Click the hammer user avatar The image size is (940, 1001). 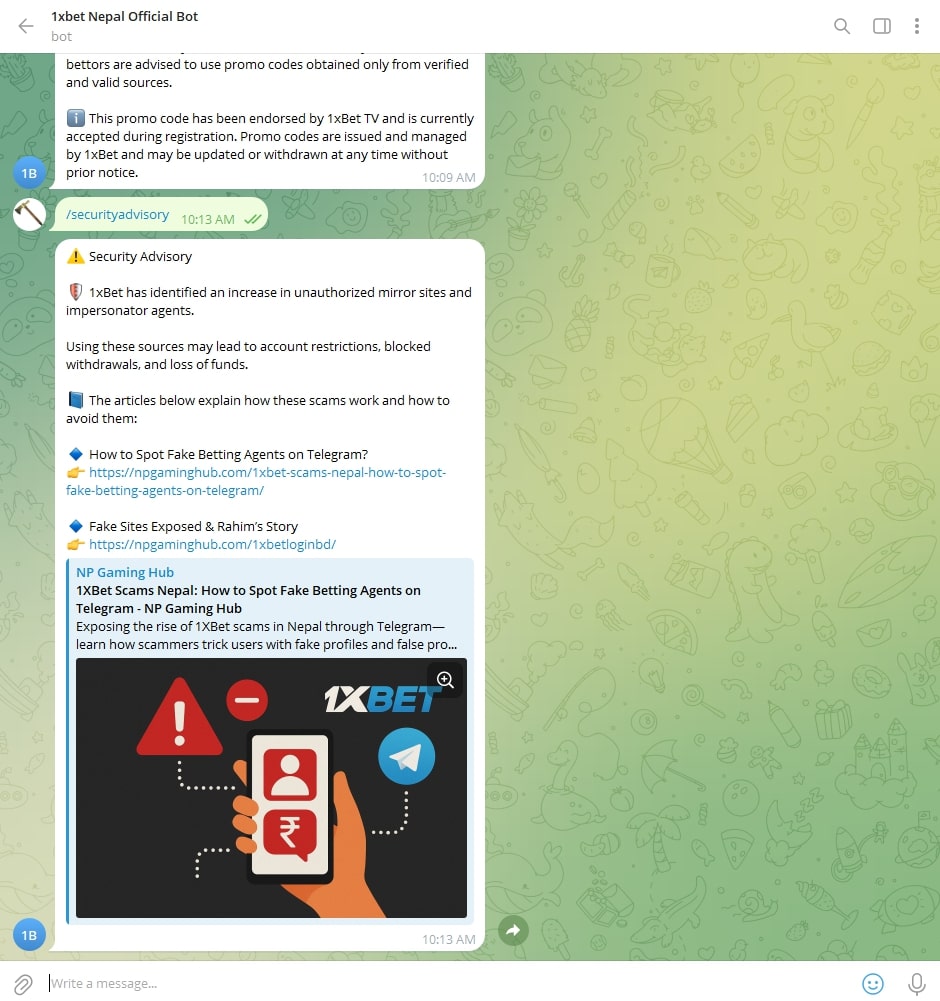click(x=29, y=214)
